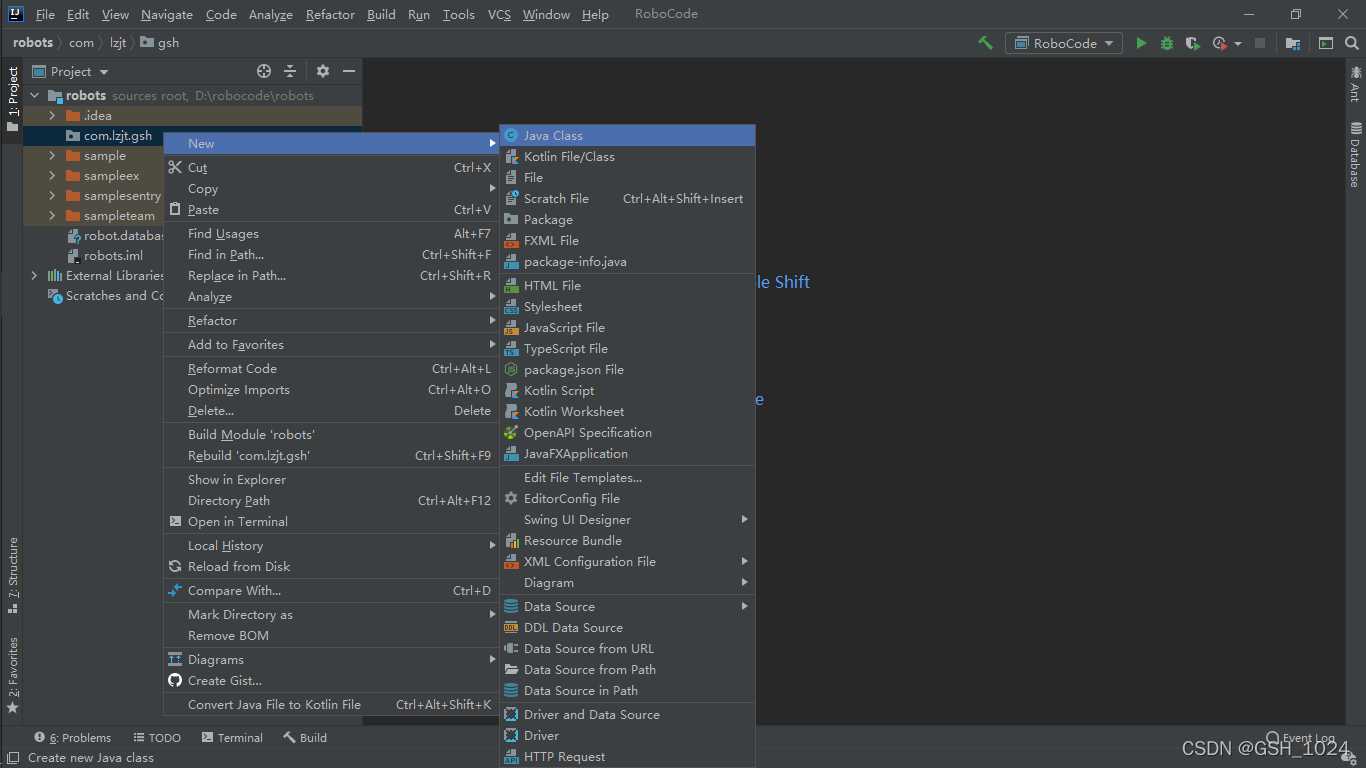The width and height of the screenshot is (1366, 768).
Task: Select Edit File Templates...
Action: click(627, 478)
